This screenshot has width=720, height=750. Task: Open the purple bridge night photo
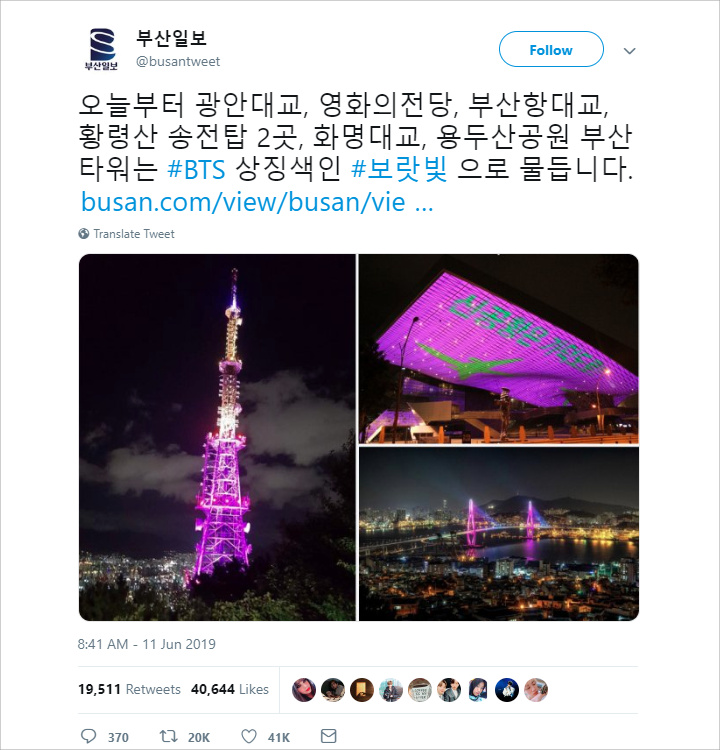pos(498,534)
